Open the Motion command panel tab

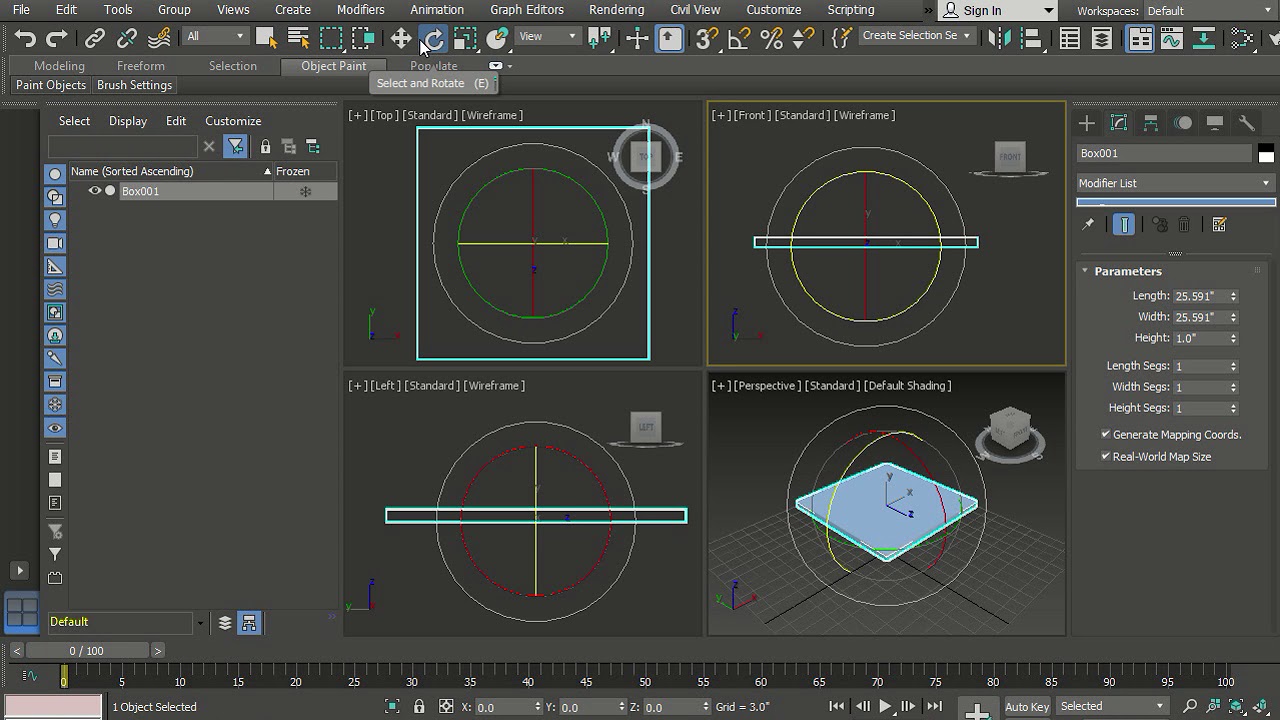pyautogui.click(x=1183, y=123)
